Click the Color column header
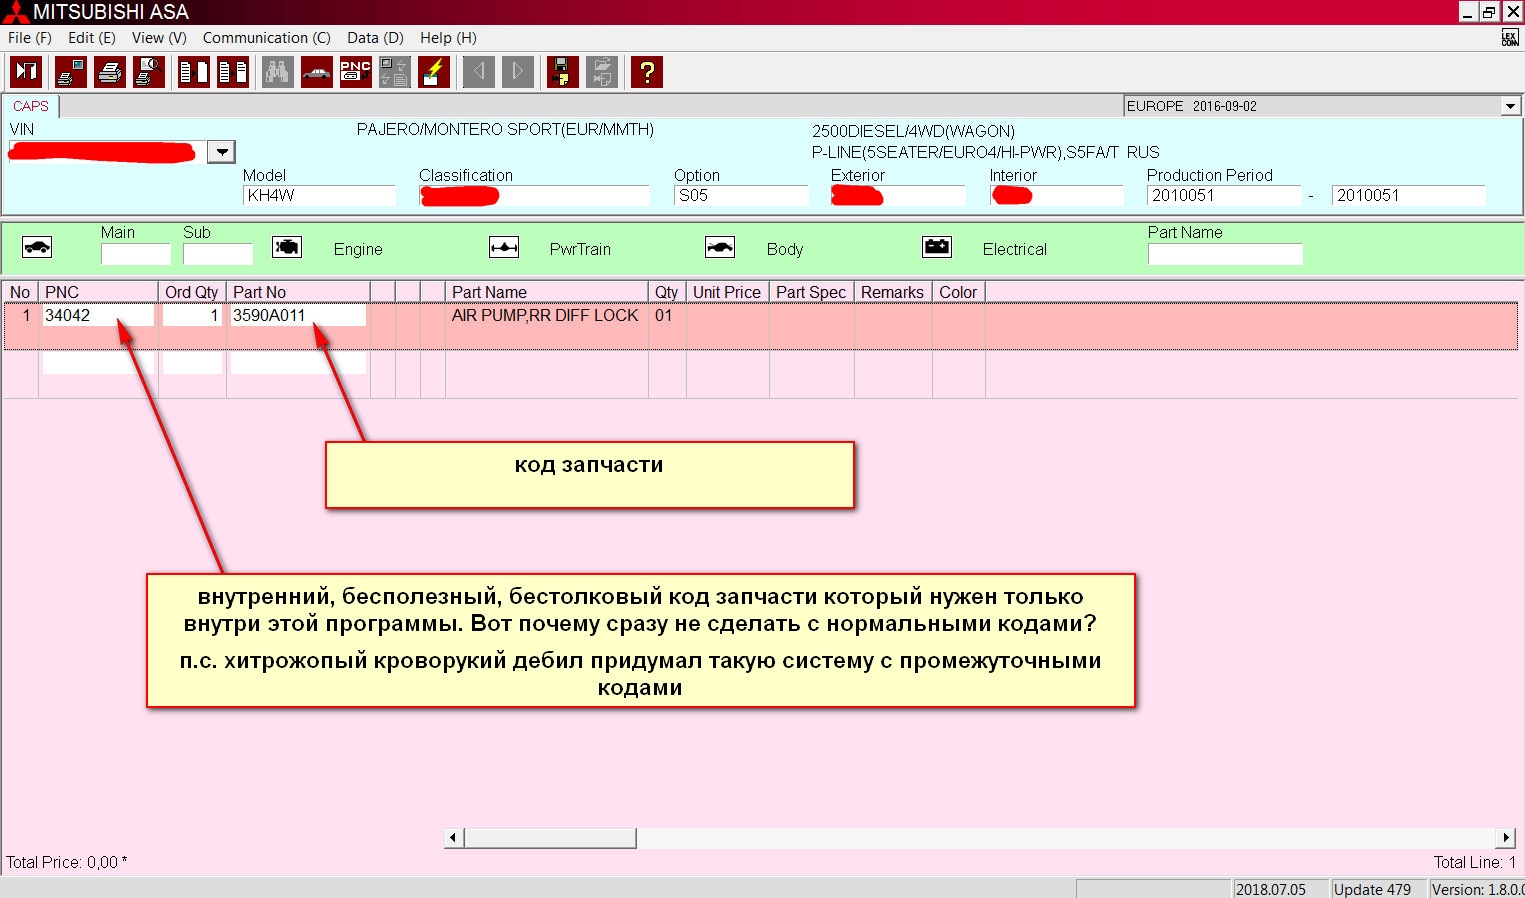Viewport: 1525px width, 898px height. click(x=959, y=292)
